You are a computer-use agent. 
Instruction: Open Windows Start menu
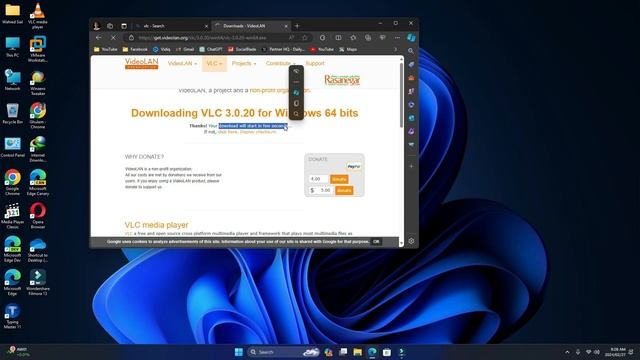pyautogui.click(x=239, y=352)
